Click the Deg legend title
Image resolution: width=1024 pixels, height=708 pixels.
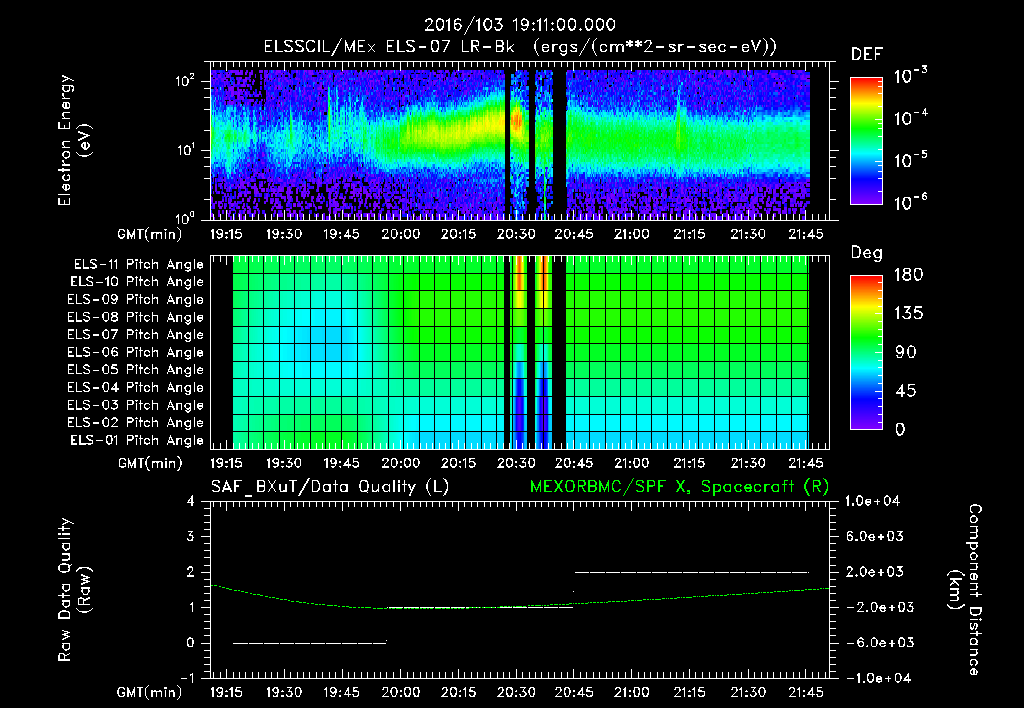pos(867,253)
